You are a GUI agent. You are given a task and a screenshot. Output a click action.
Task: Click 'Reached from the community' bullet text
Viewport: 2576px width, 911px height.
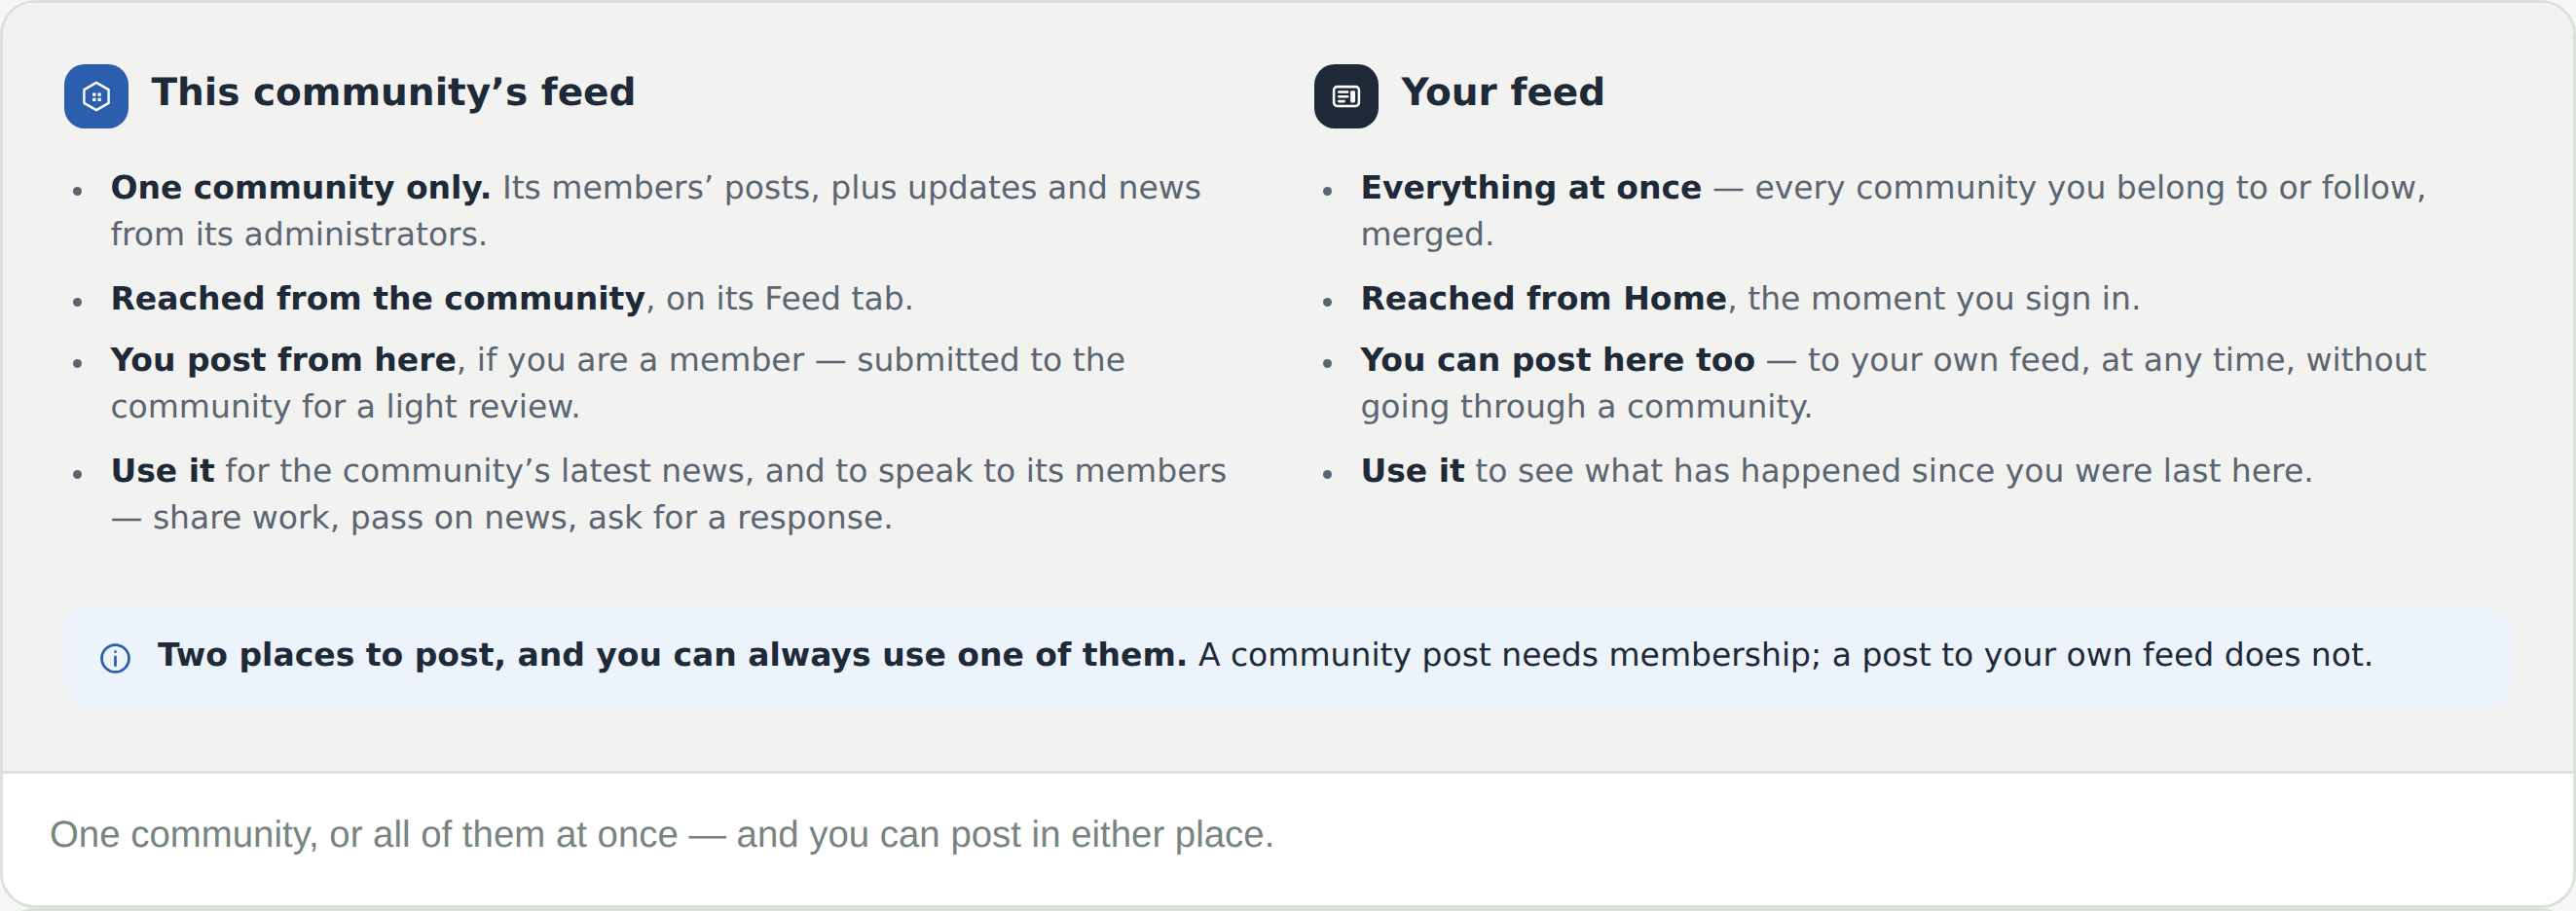[x=378, y=298]
